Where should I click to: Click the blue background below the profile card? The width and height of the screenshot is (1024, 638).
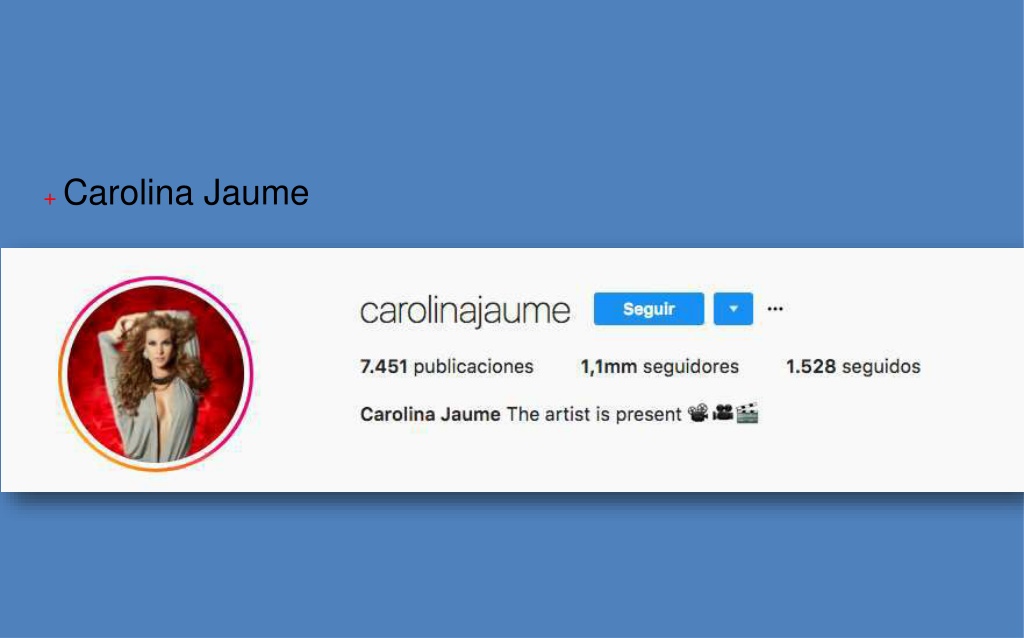coord(512,568)
